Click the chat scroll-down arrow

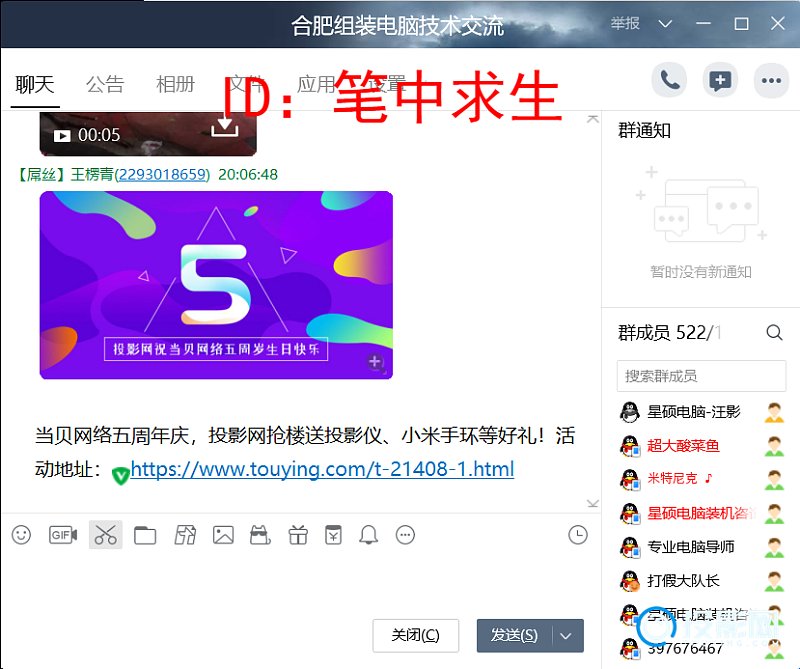coord(592,504)
